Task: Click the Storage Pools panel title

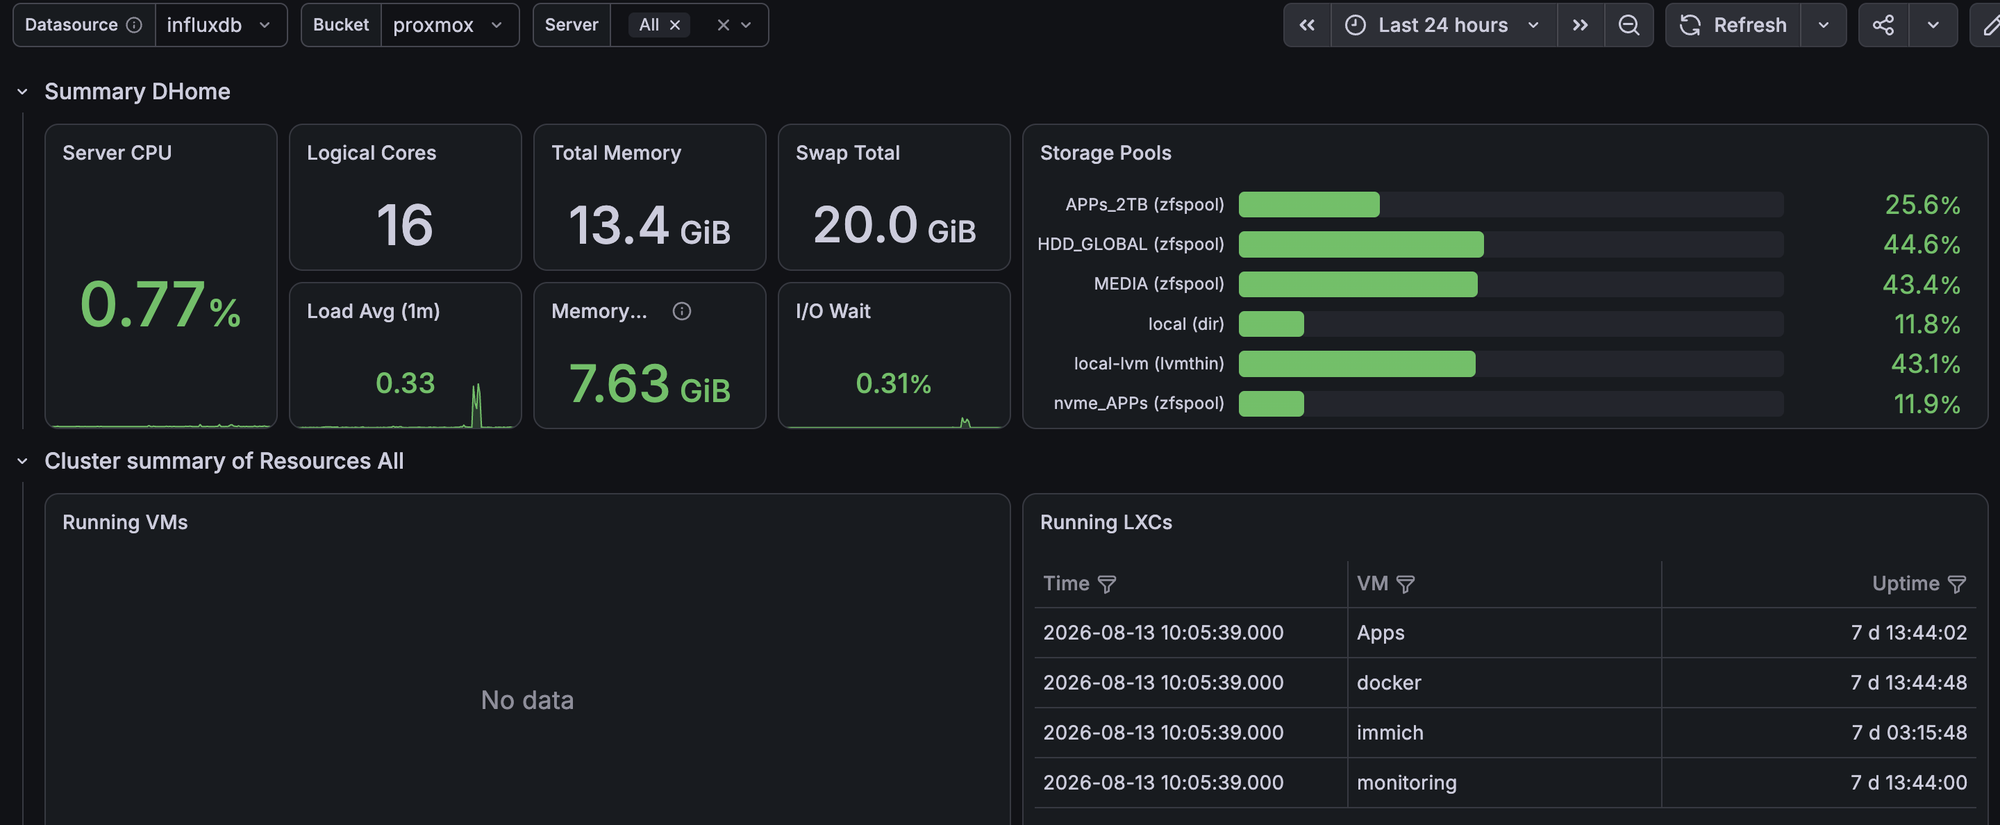Action: click(1105, 153)
